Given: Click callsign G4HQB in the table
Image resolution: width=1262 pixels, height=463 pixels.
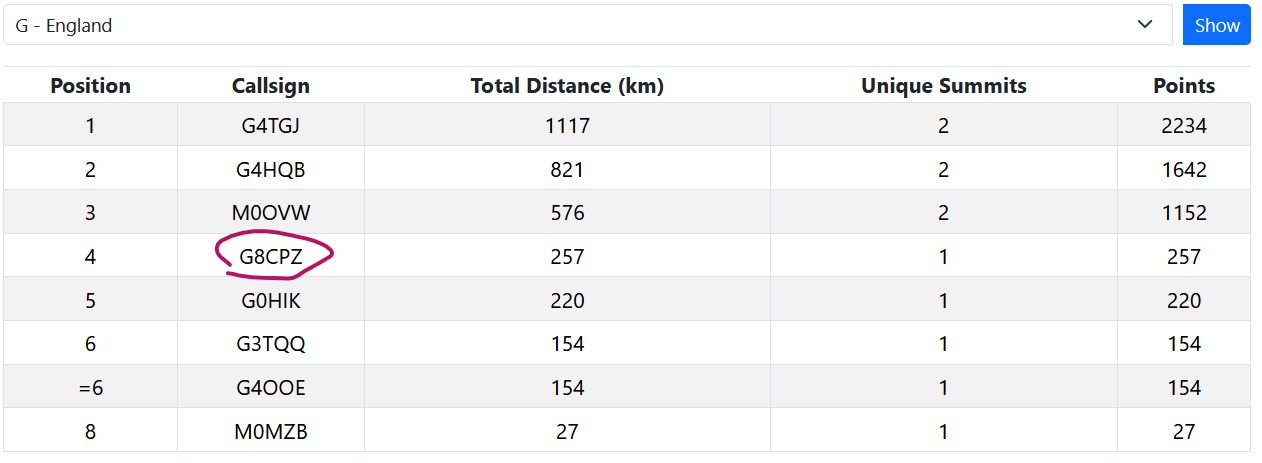Looking at the screenshot, I should 271,170.
